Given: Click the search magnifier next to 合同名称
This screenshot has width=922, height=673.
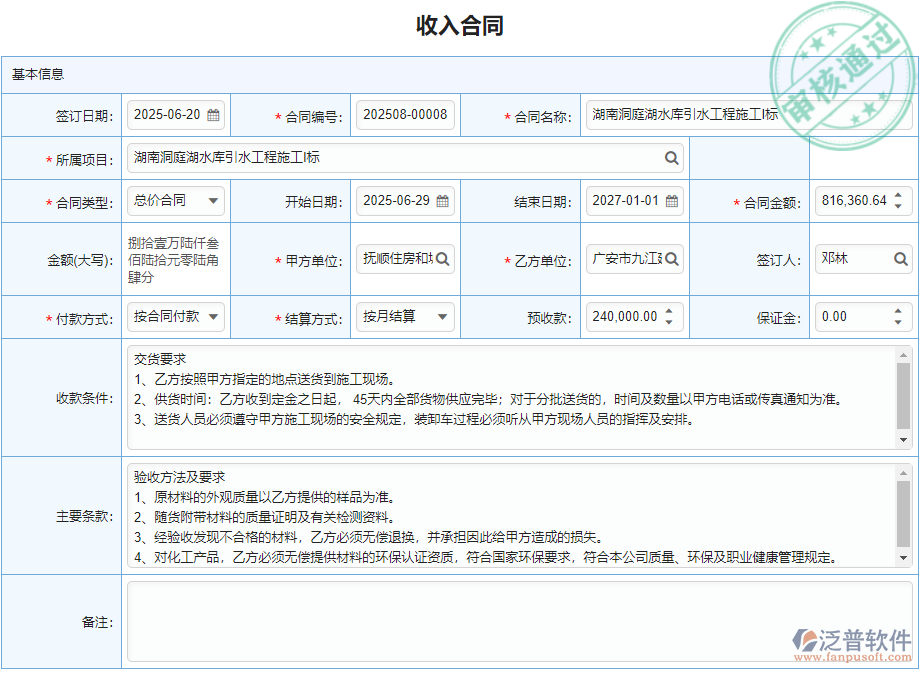Looking at the screenshot, I should pos(899,114).
